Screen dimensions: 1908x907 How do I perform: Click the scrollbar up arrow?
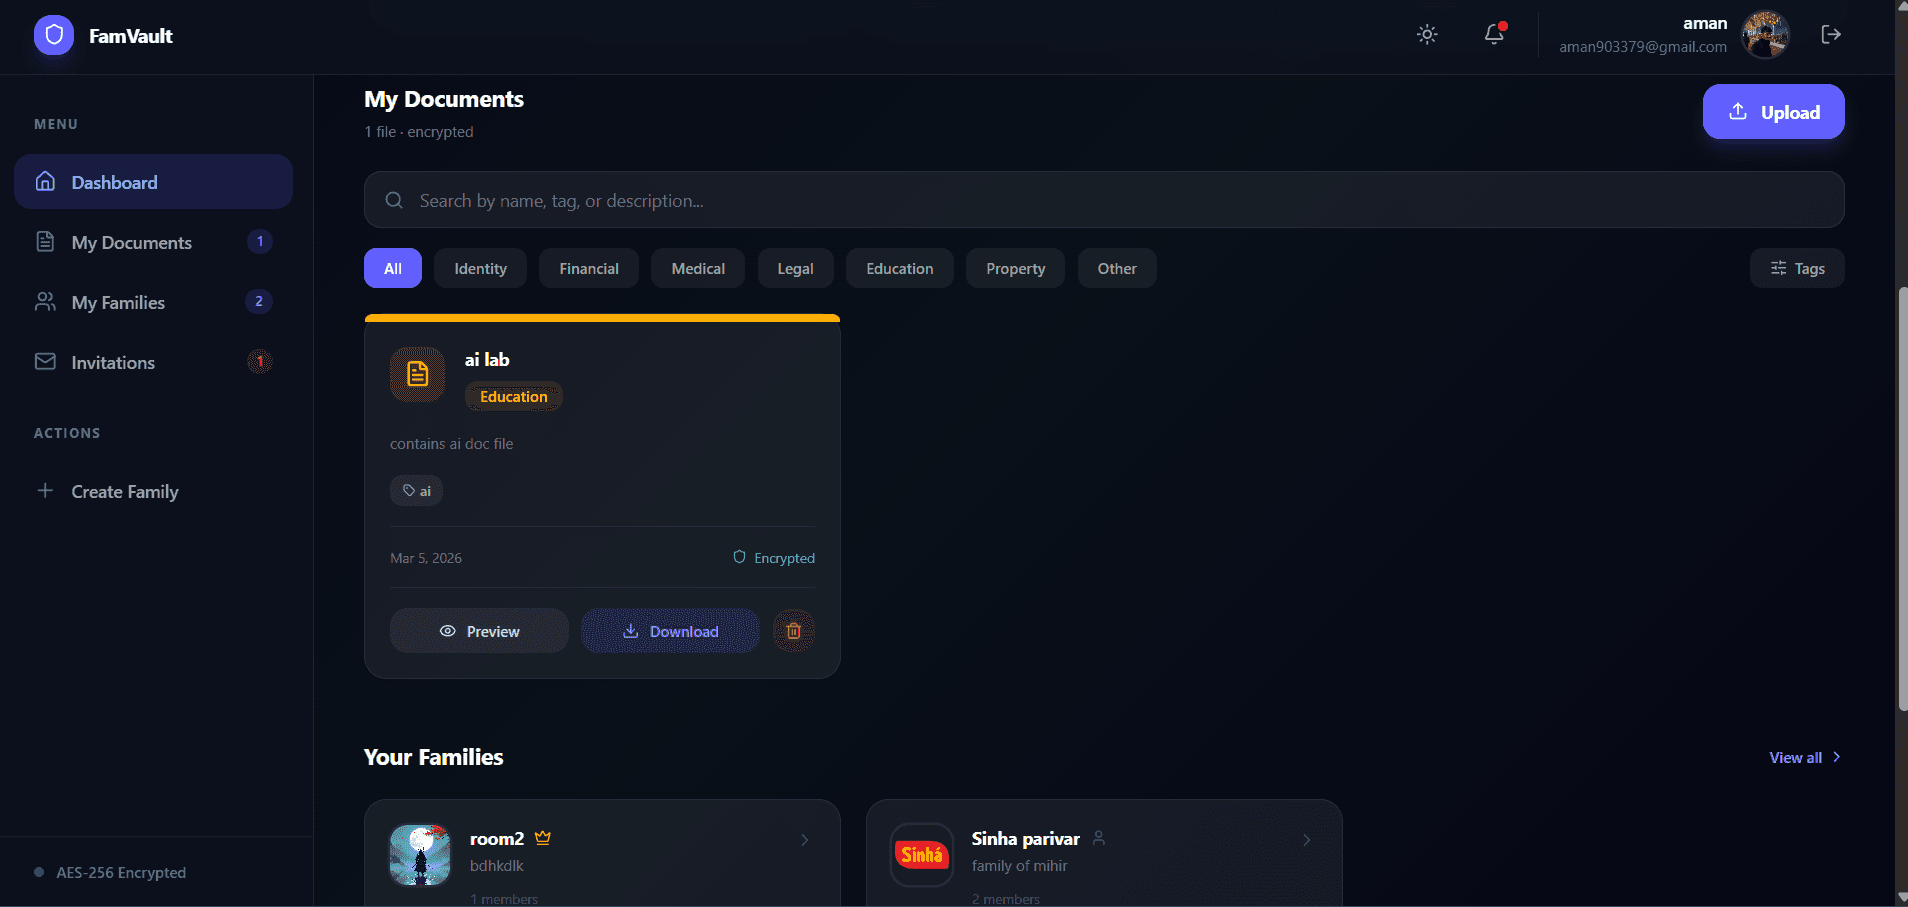1902,6
